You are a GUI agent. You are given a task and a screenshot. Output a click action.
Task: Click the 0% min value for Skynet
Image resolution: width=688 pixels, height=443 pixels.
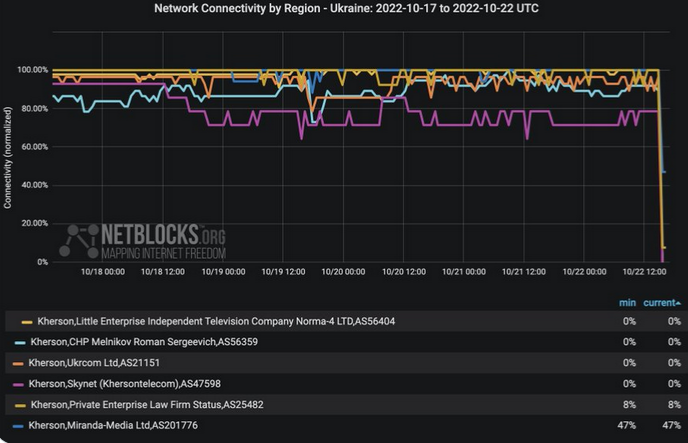[x=629, y=384]
